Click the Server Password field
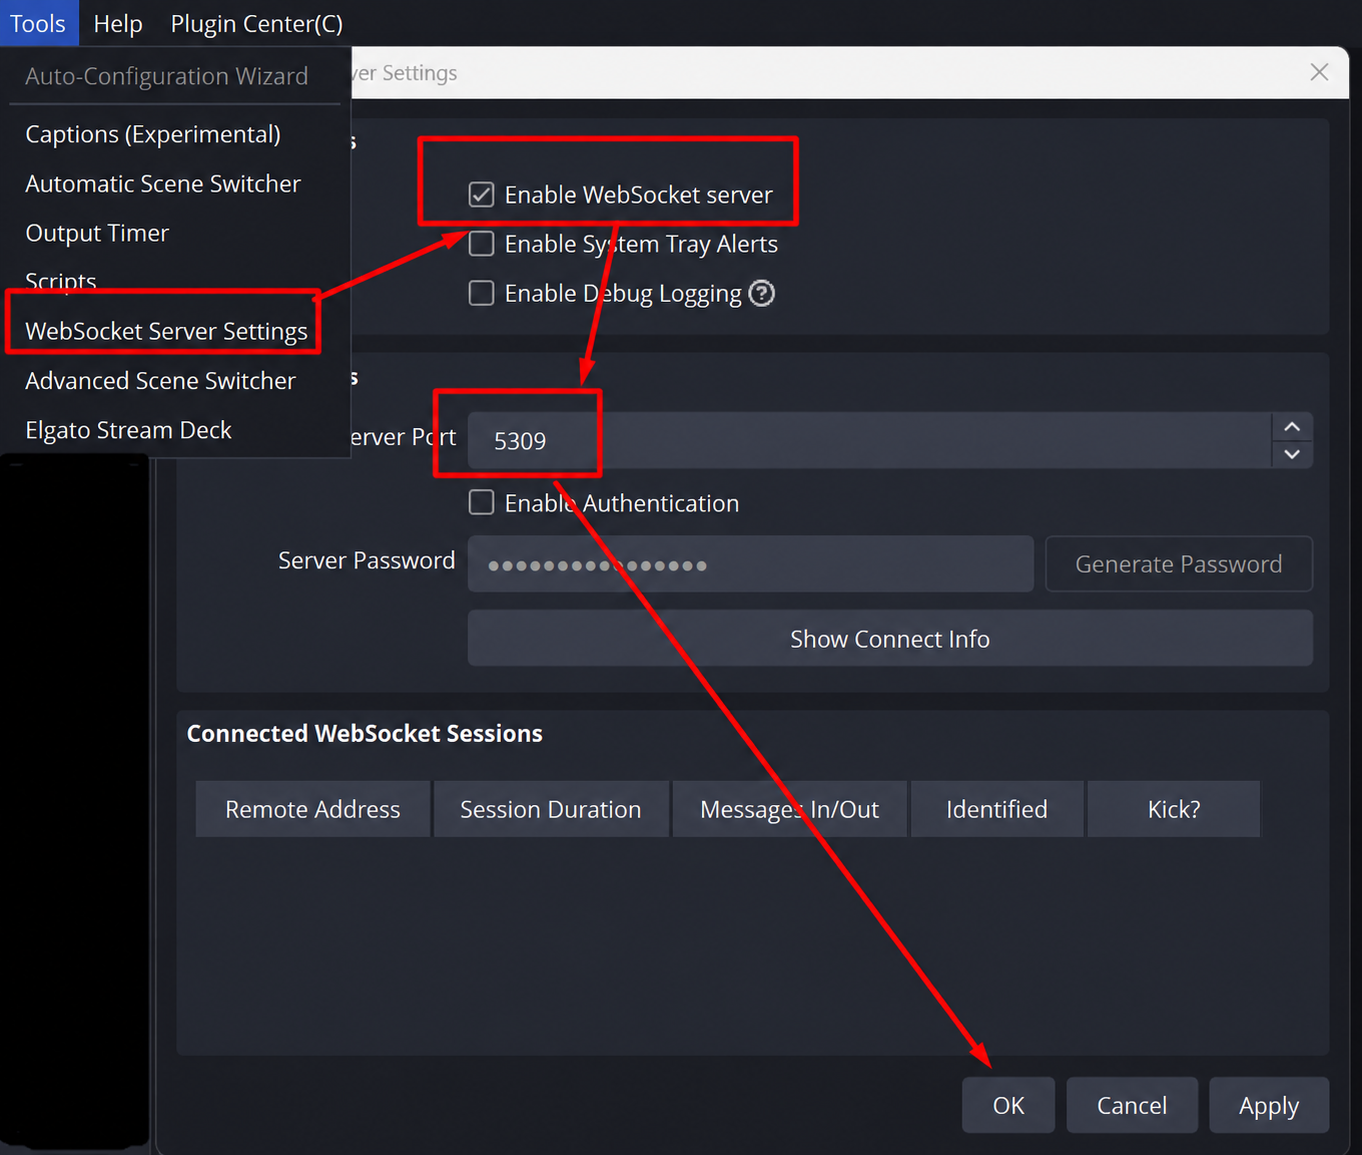The image size is (1362, 1155). click(x=751, y=564)
